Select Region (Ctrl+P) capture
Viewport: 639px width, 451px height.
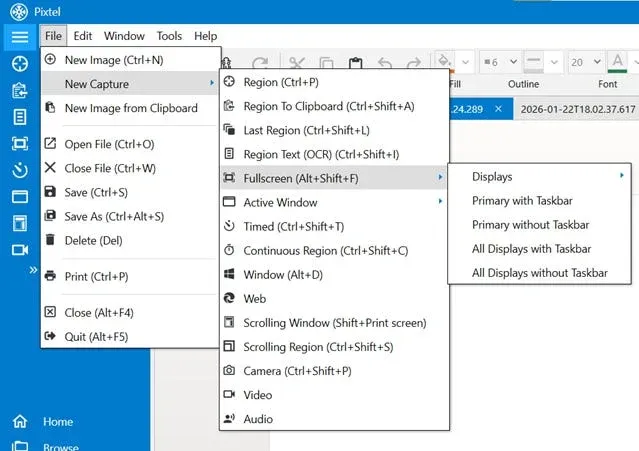[x=334, y=82]
